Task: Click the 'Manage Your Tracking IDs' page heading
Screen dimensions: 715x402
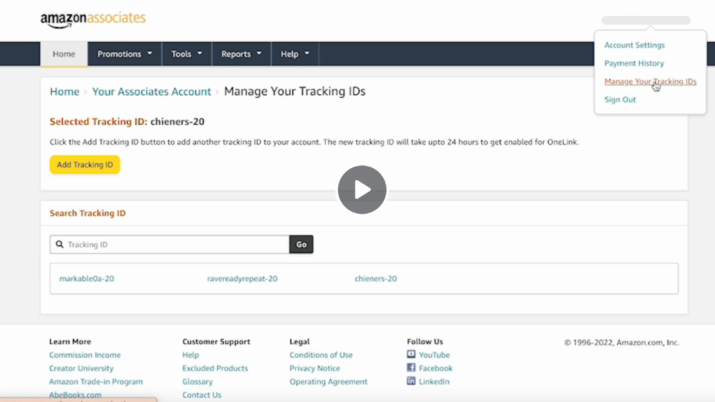Action: (x=295, y=91)
